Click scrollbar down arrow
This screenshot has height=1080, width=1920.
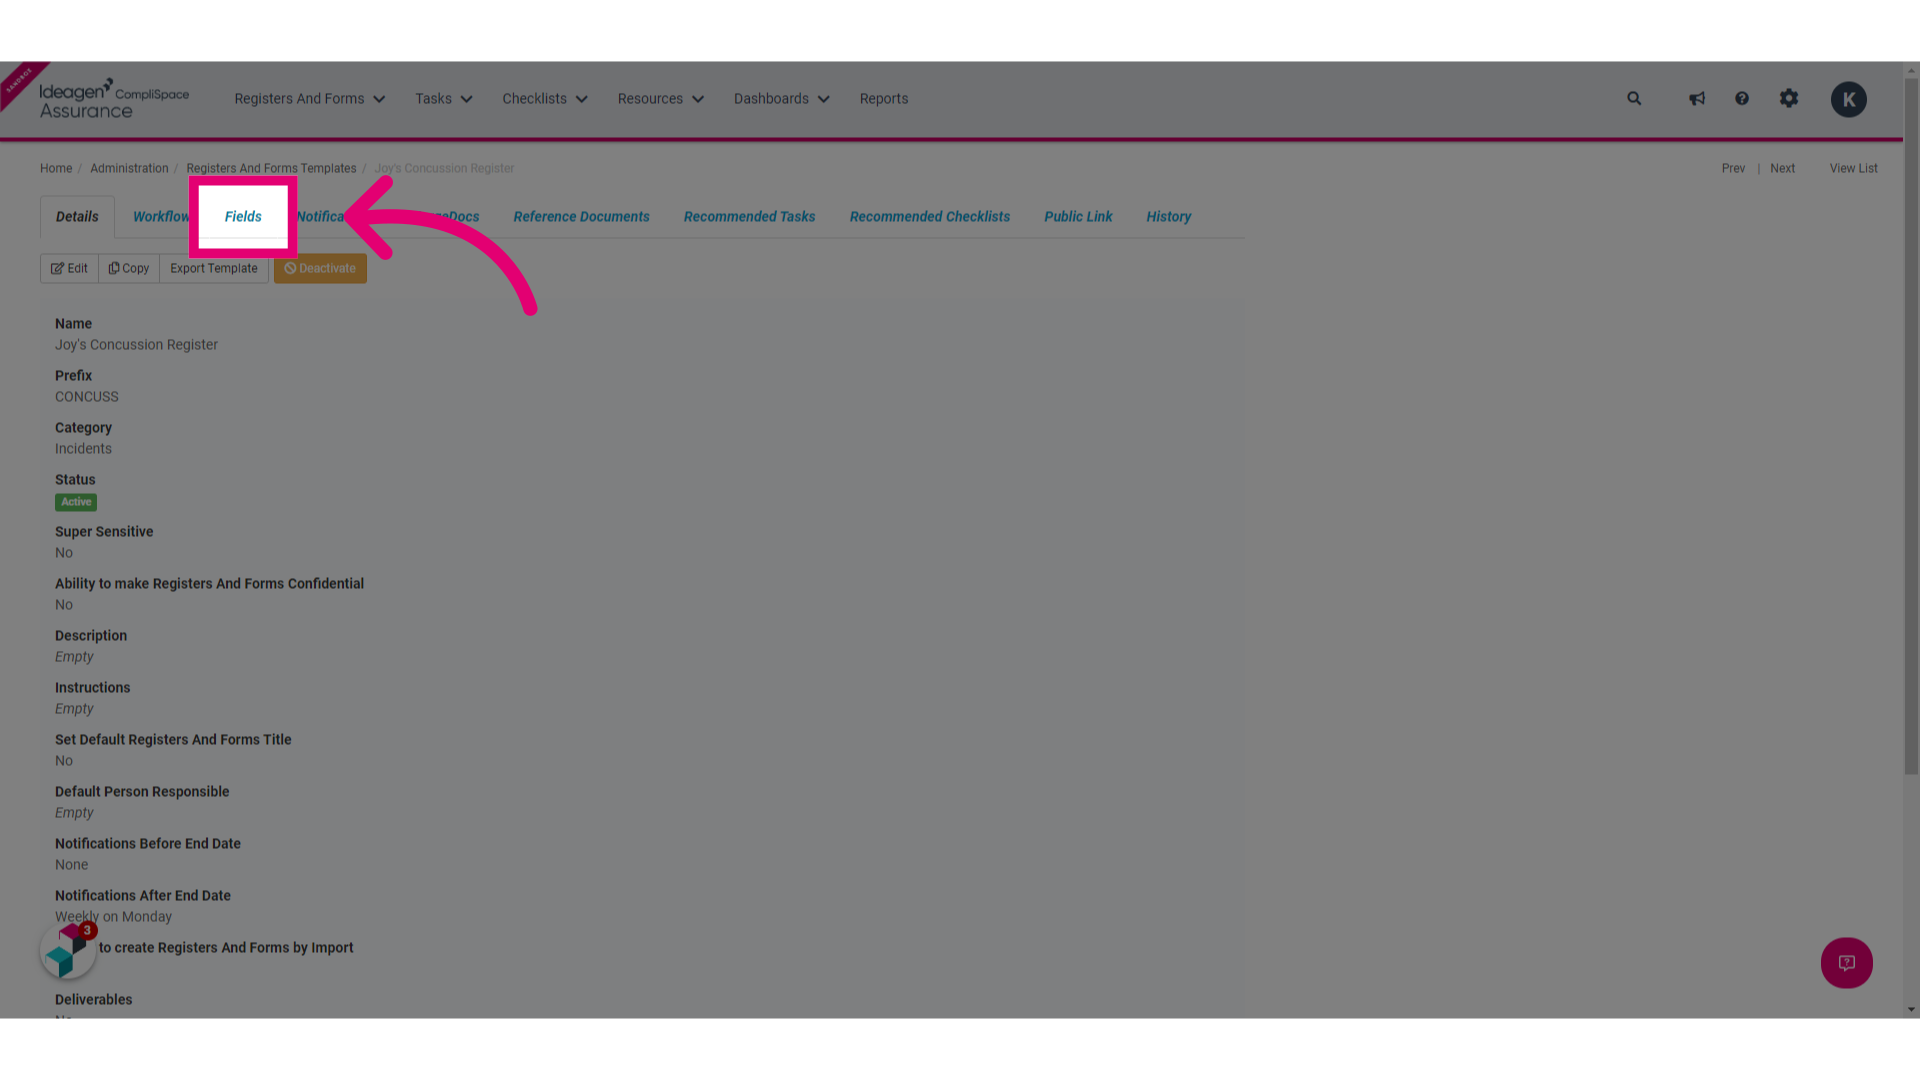[x=1911, y=1010]
